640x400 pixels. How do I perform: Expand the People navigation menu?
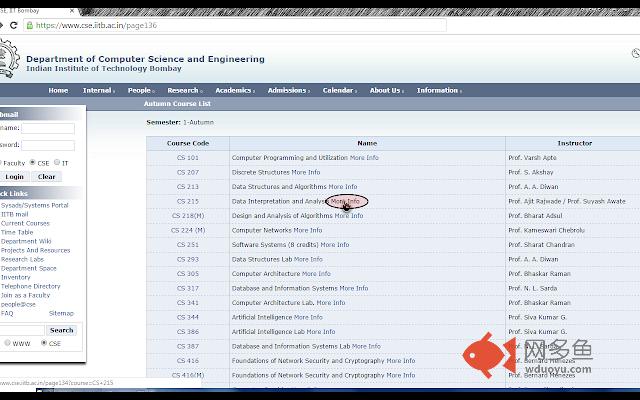[x=141, y=90]
